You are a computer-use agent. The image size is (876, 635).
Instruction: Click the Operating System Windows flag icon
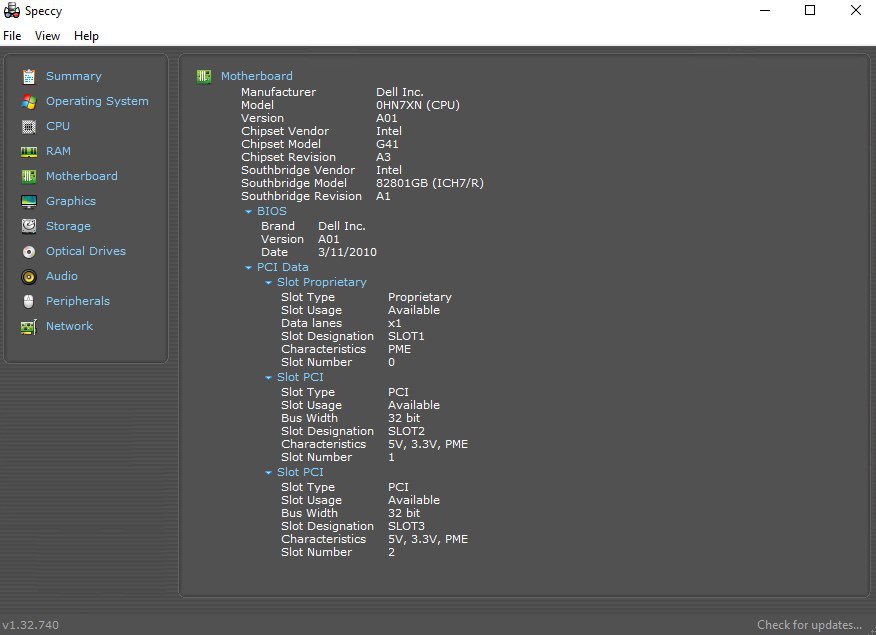point(28,101)
